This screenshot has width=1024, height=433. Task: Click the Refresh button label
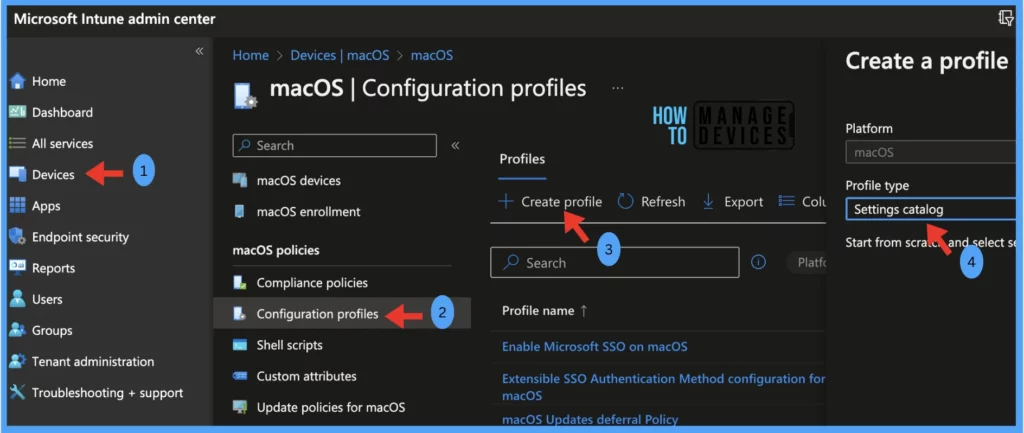[663, 202]
